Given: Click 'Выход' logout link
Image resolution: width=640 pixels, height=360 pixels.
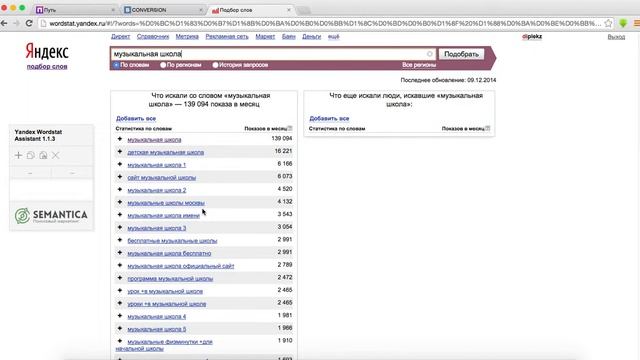Looking at the screenshot, I should pyautogui.click(x=616, y=37).
